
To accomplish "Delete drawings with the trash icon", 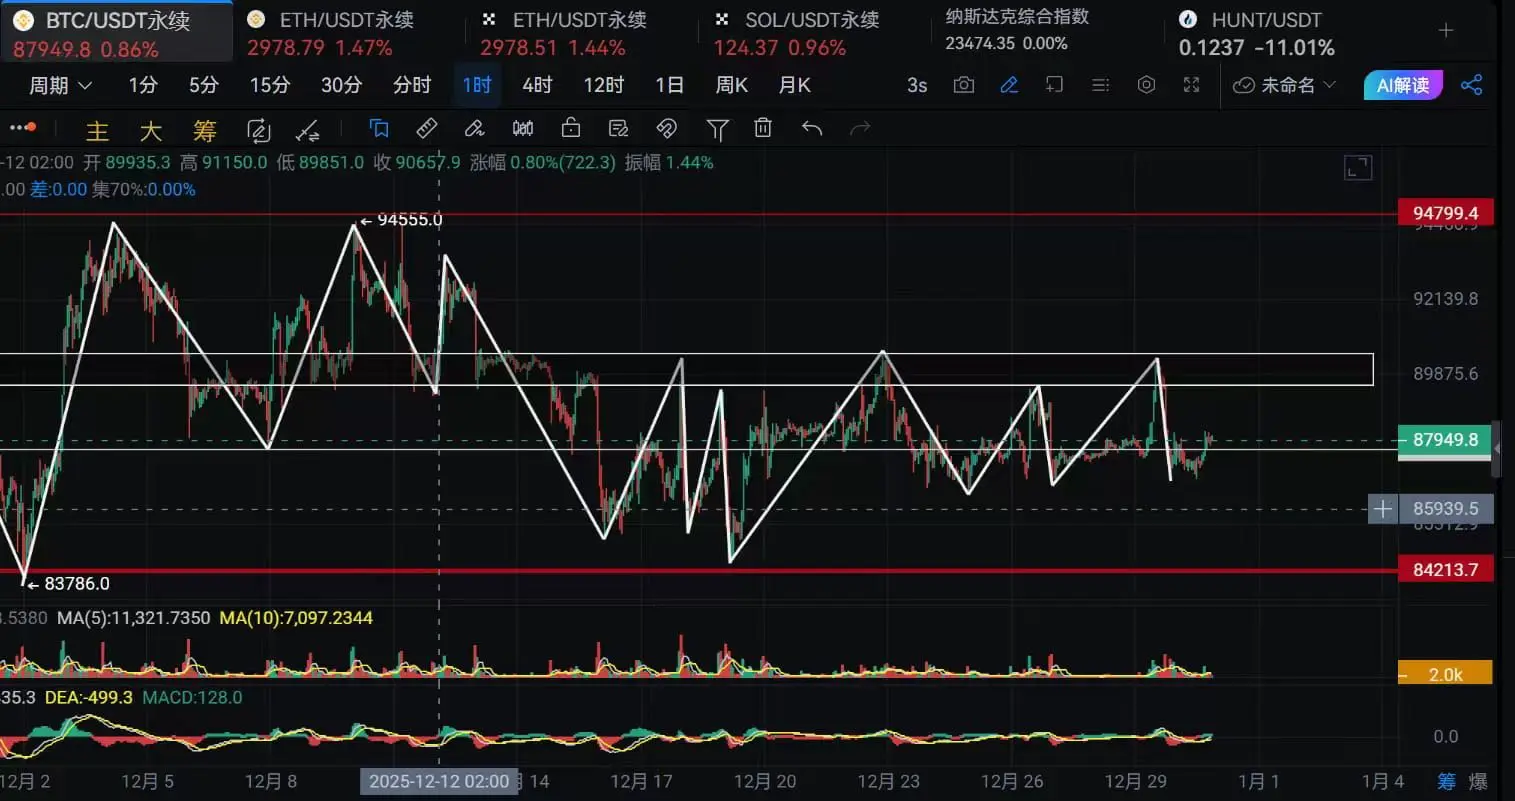I will click(763, 128).
